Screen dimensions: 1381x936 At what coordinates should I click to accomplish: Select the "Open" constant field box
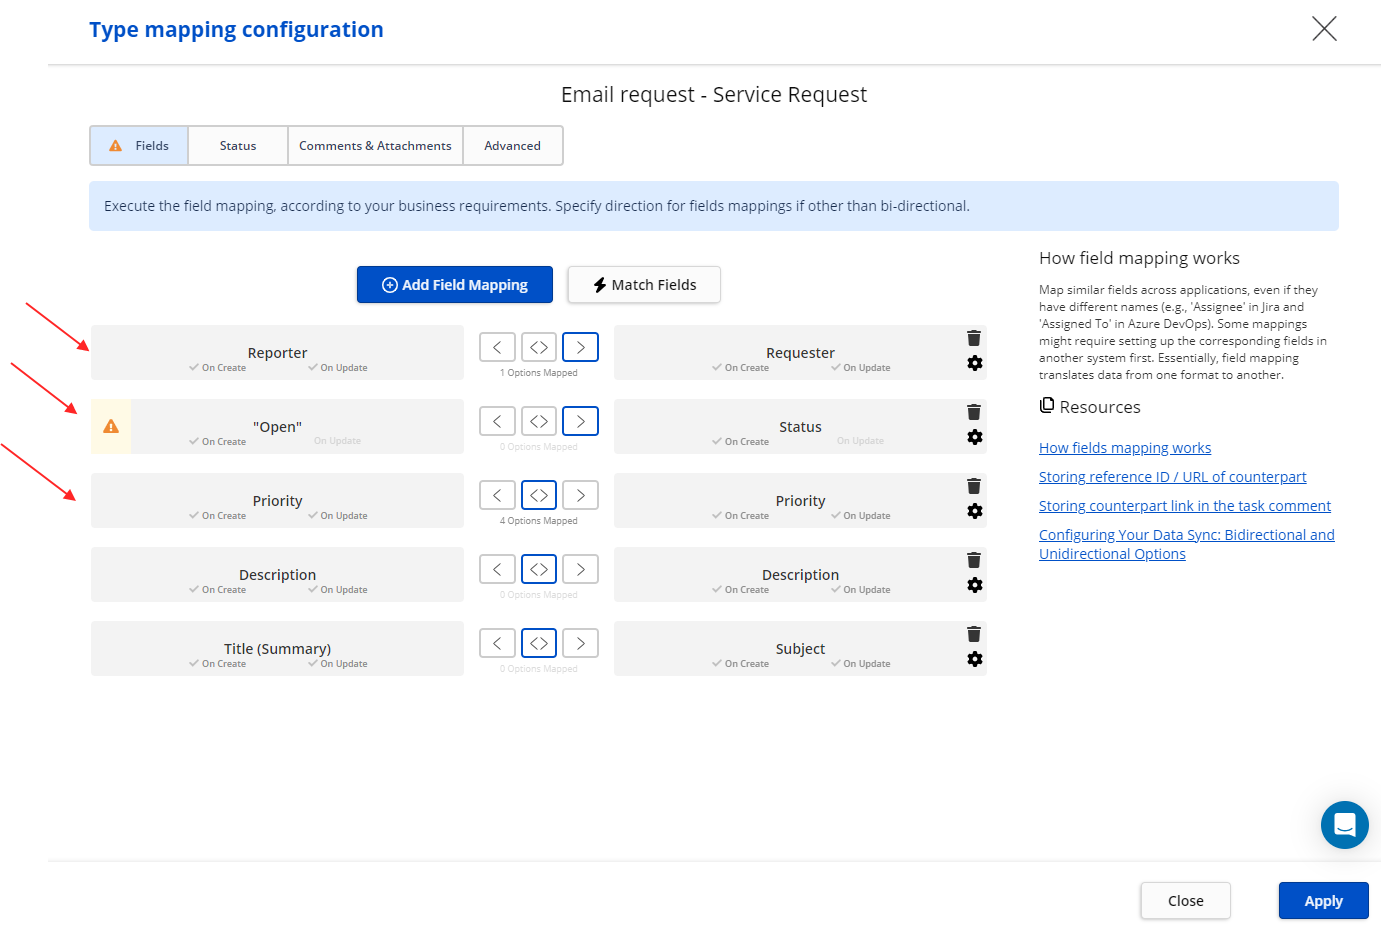277,426
